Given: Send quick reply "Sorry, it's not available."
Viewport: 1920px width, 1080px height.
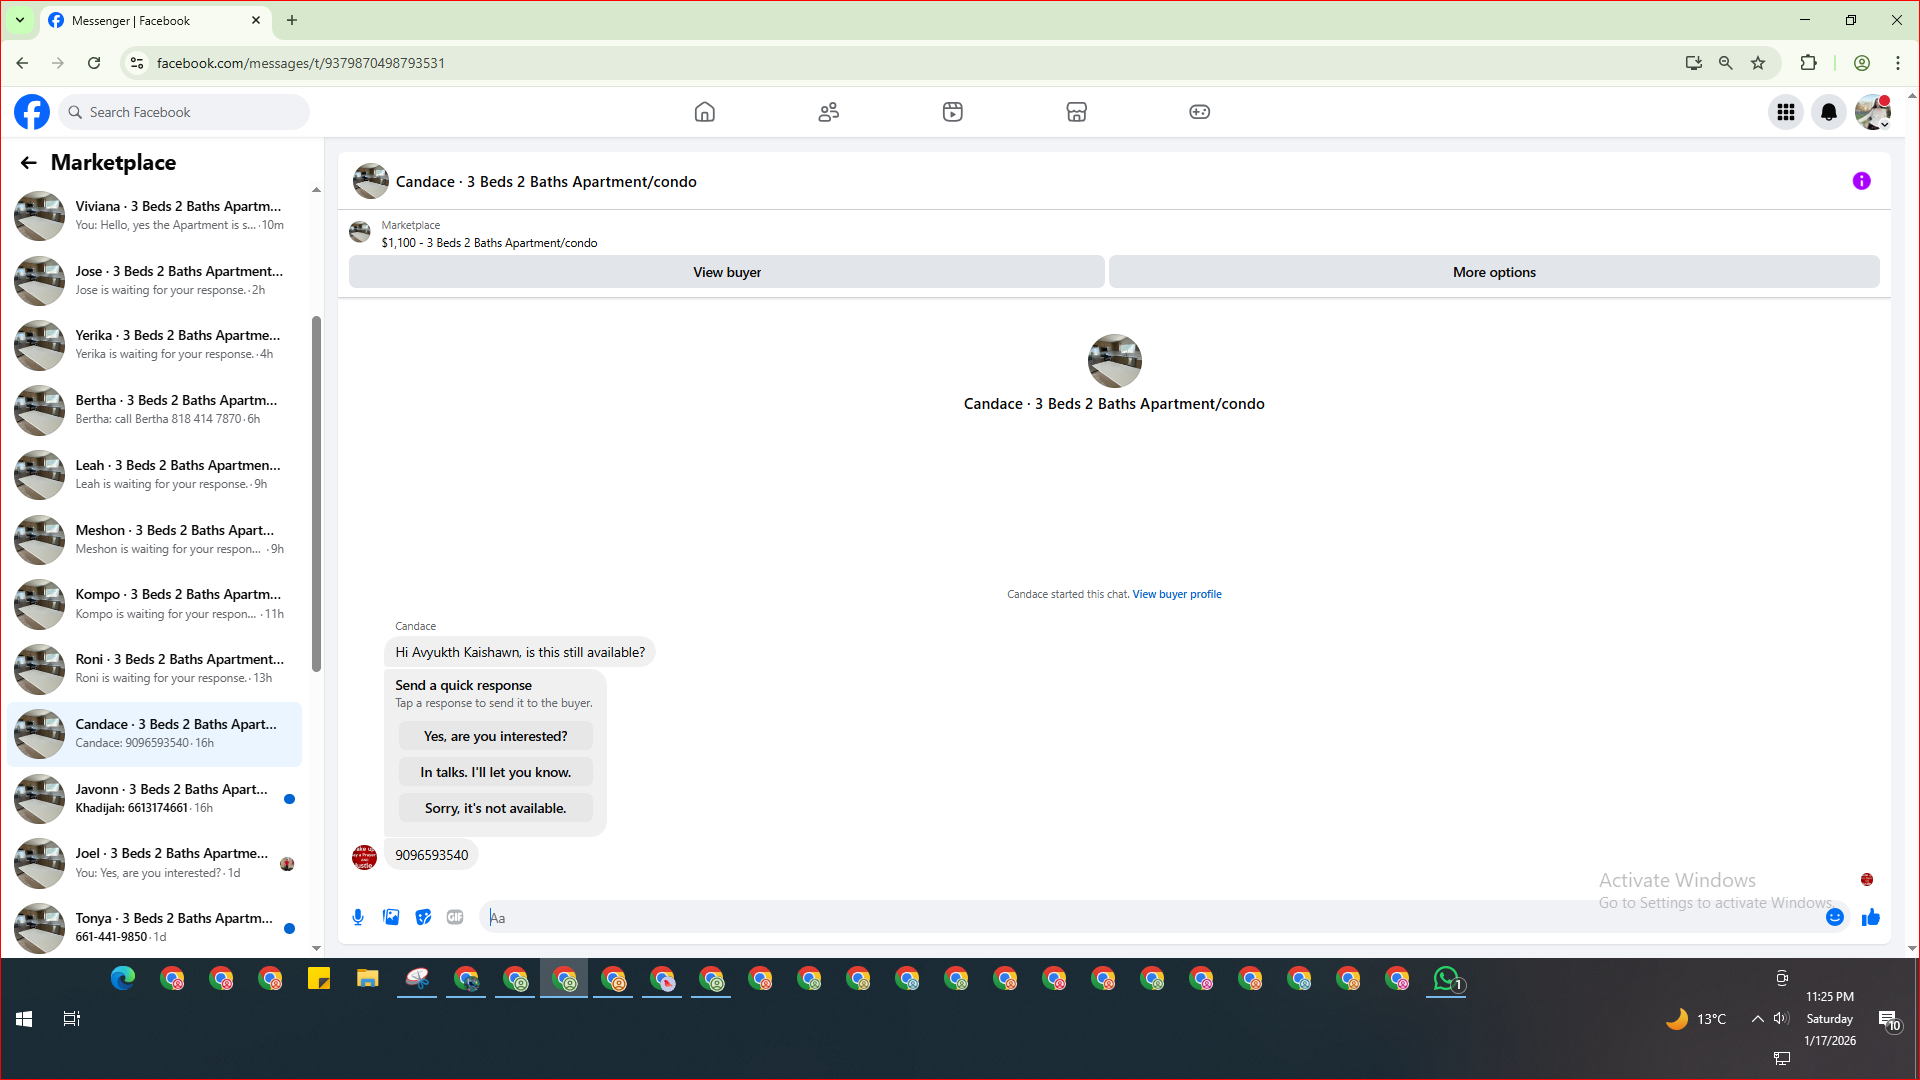Looking at the screenshot, I should (495, 808).
